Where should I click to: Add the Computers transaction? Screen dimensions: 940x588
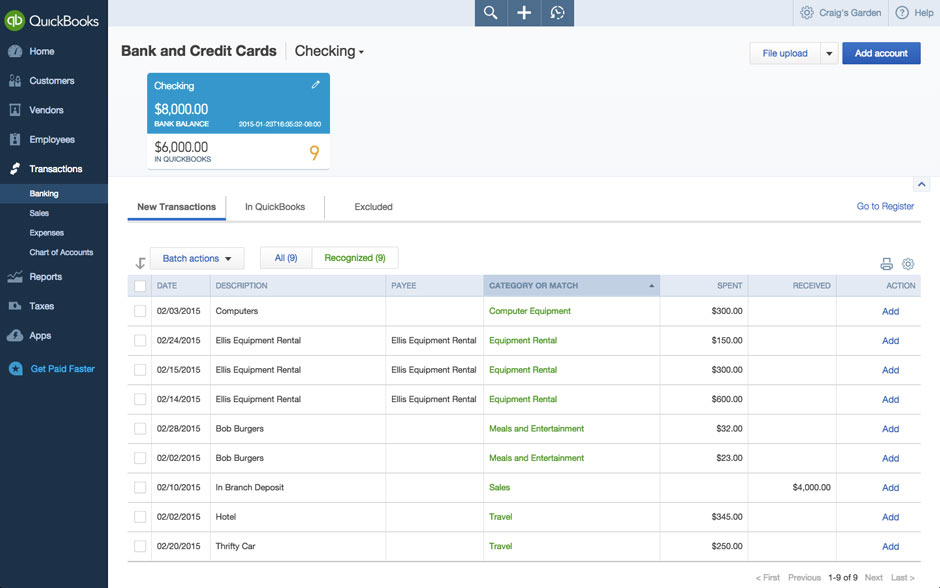coord(890,311)
